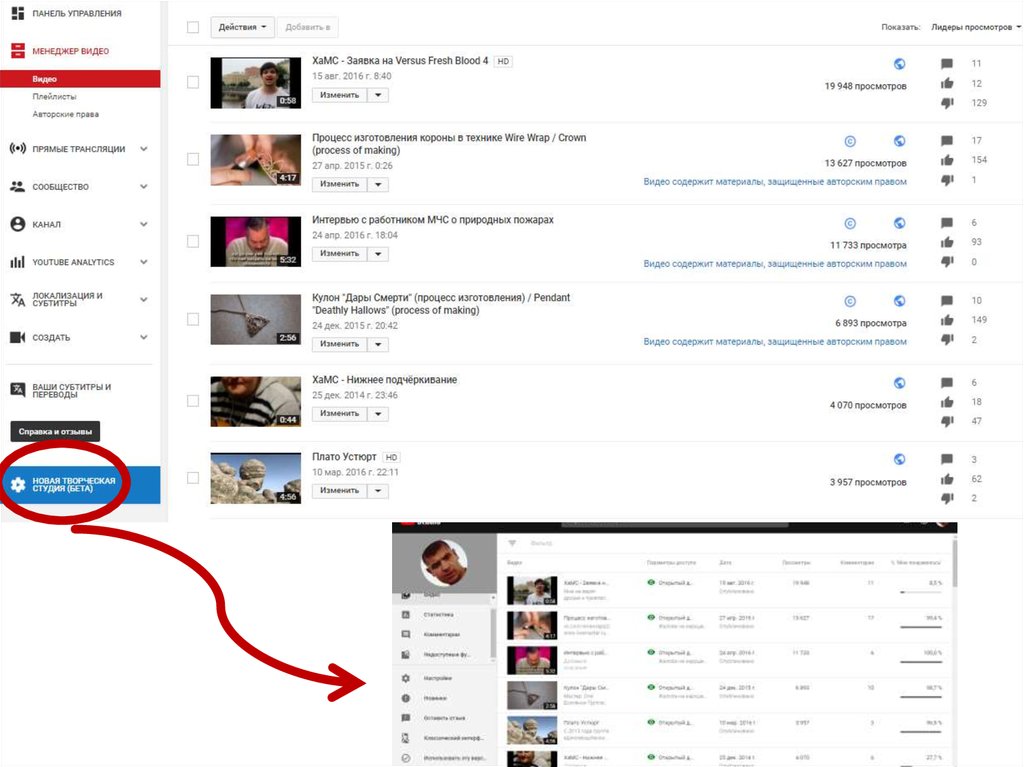Open thumbnail of Интервью с работником МЧС
1024x767 pixels.
click(x=255, y=241)
